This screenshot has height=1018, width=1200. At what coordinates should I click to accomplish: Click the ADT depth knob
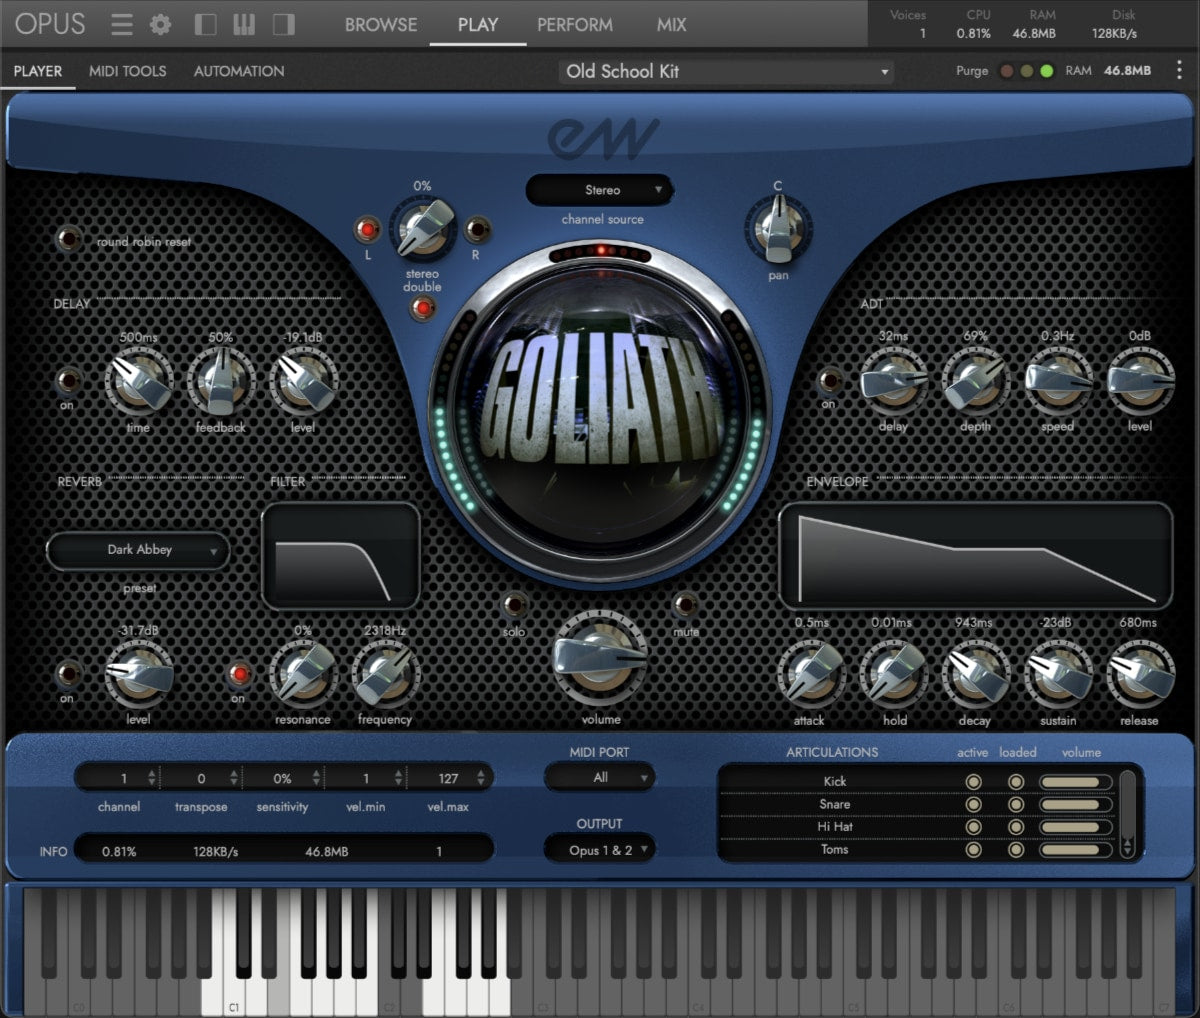(x=975, y=380)
